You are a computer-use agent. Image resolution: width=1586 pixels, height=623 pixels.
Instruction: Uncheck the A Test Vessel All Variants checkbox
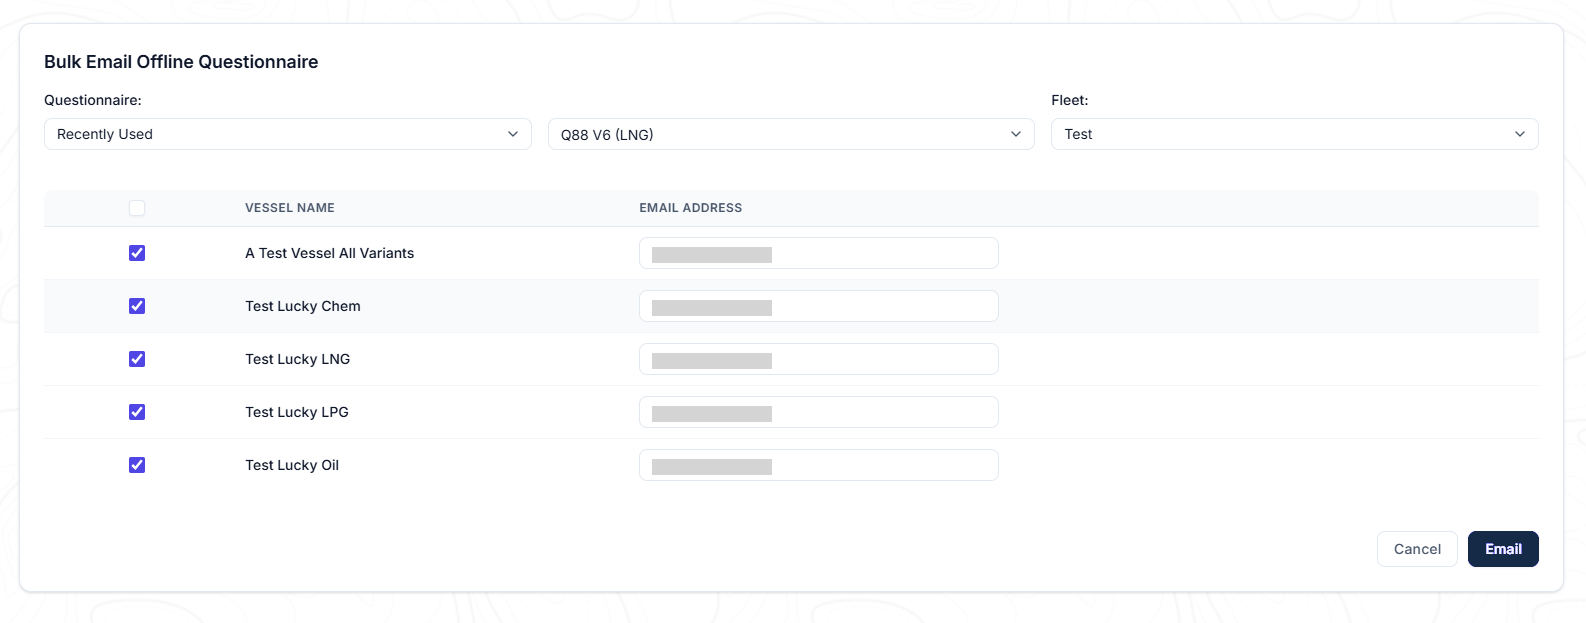tap(137, 253)
